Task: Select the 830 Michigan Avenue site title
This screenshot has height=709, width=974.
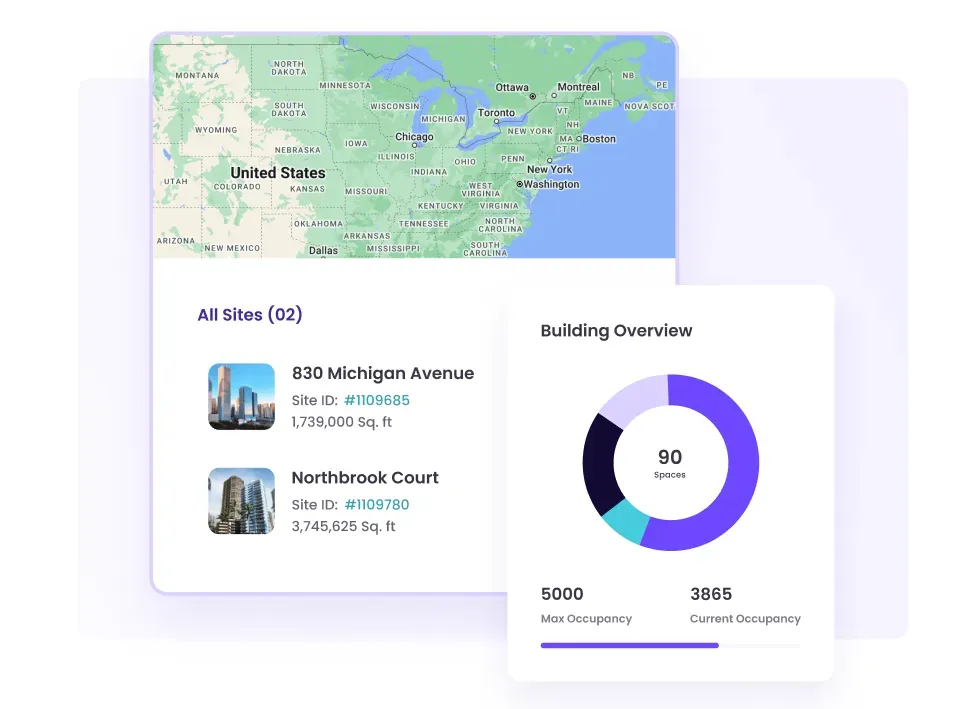Action: click(x=382, y=373)
